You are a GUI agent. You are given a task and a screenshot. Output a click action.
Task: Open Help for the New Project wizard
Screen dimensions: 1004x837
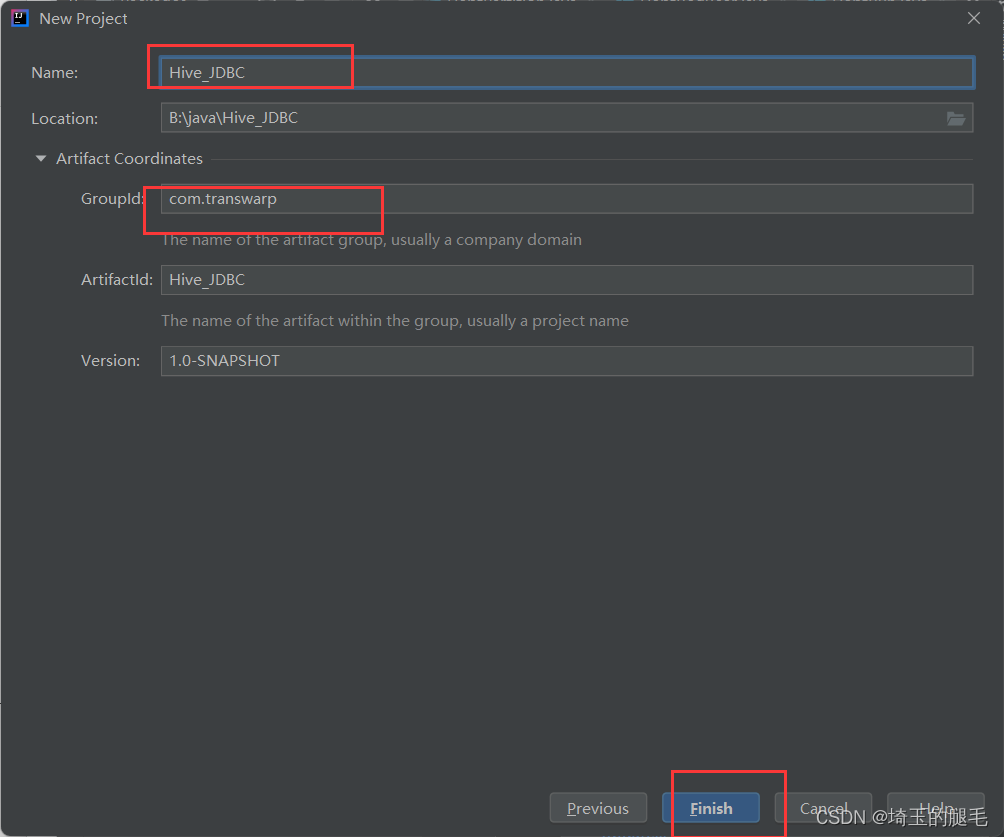click(936, 808)
